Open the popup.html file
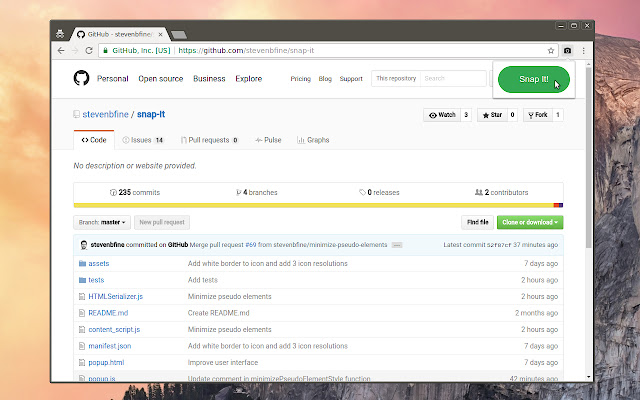Screen dimensions: 640x400 106,362
